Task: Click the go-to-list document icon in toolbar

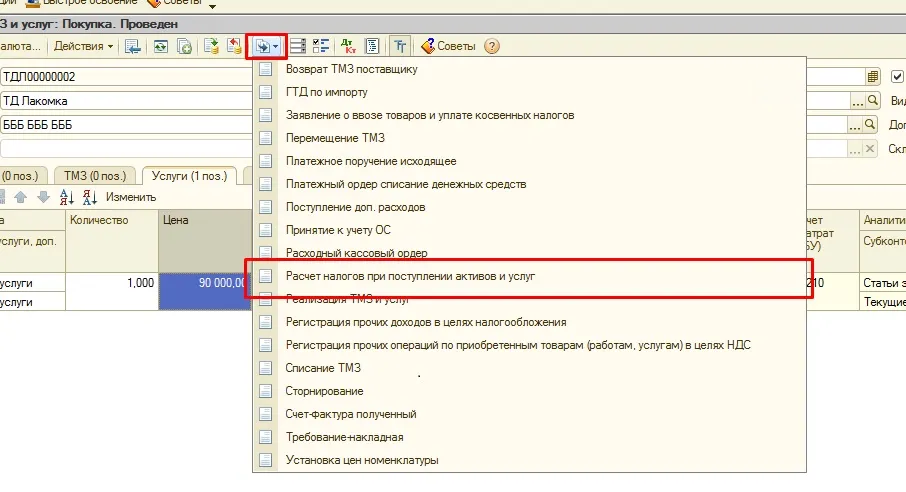Action: [x=132, y=46]
